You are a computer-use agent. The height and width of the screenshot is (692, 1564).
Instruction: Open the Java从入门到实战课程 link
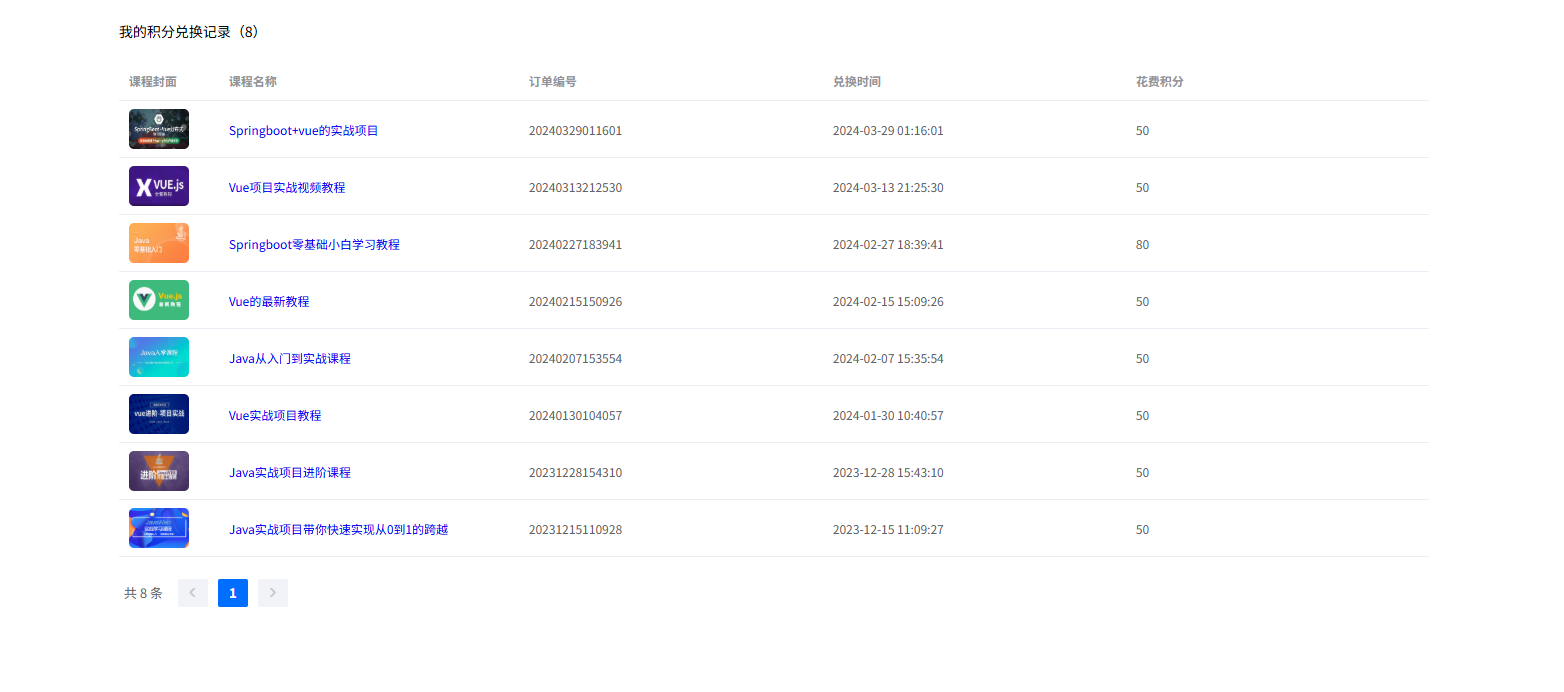[290, 359]
